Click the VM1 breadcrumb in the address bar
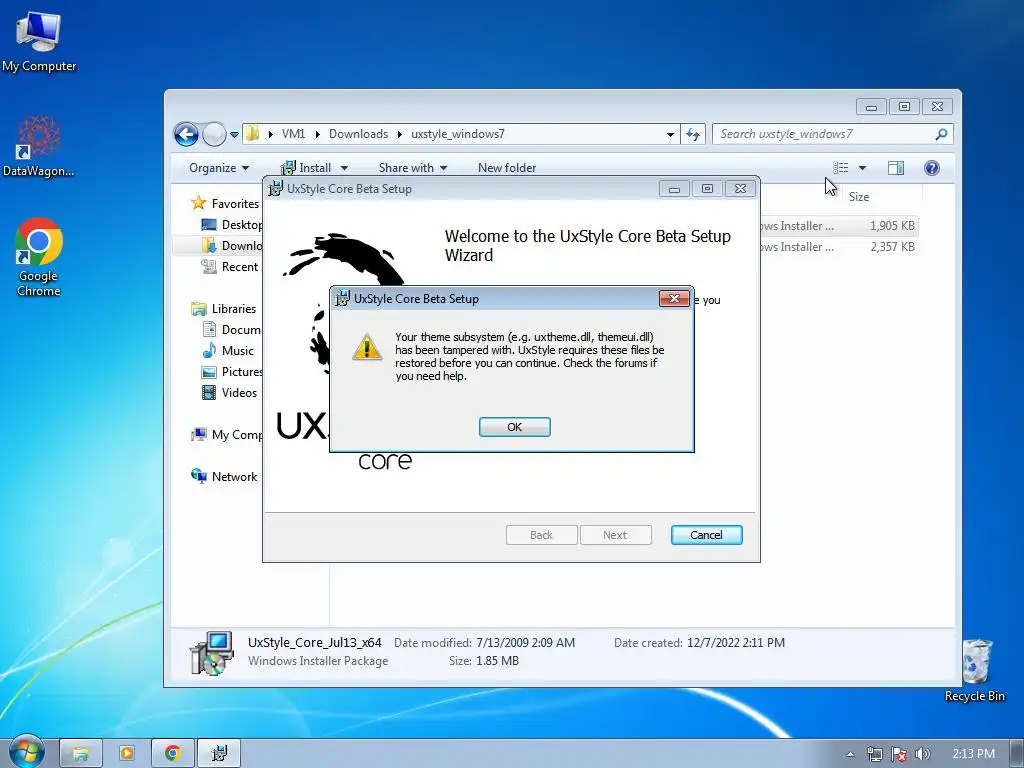1024x768 pixels. (x=293, y=134)
